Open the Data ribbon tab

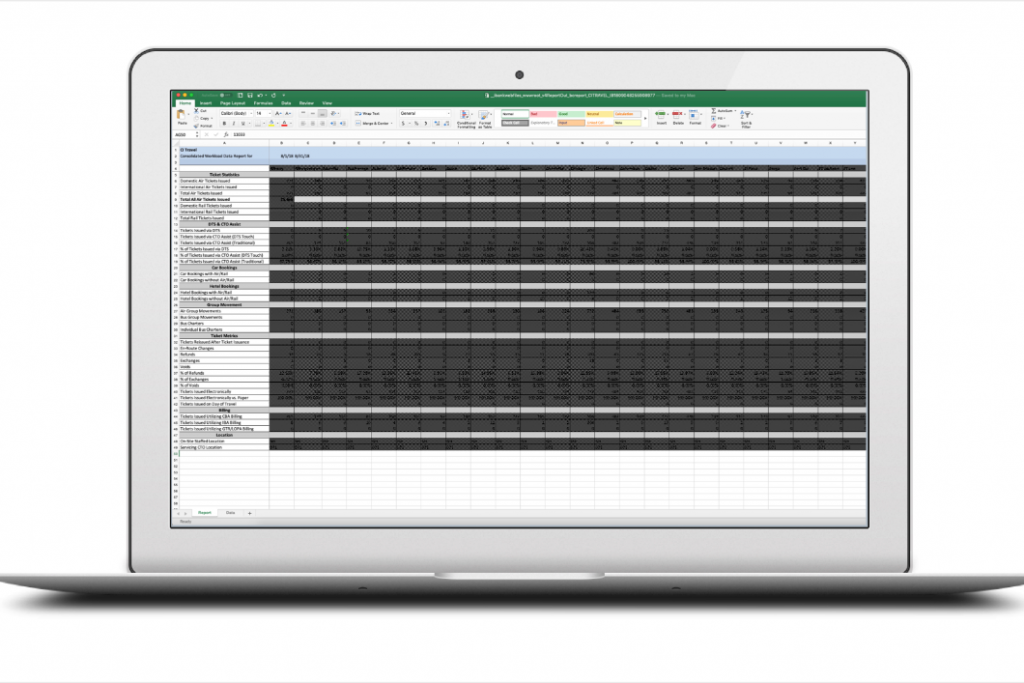[x=286, y=103]
